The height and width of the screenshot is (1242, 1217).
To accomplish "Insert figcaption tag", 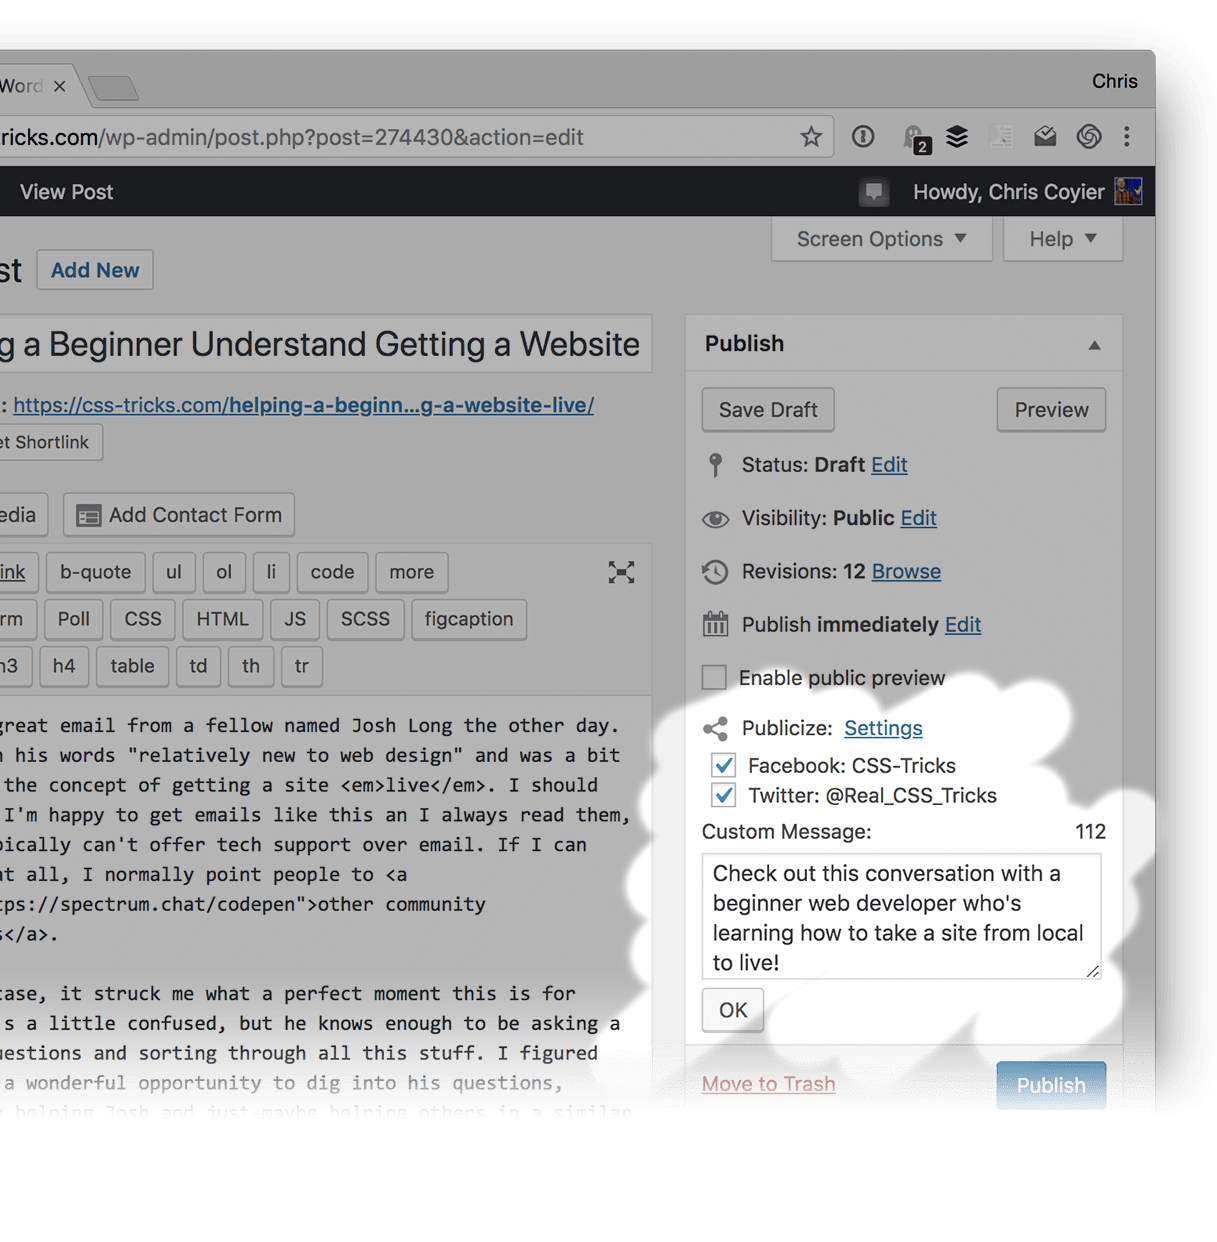I will (468, 619).
